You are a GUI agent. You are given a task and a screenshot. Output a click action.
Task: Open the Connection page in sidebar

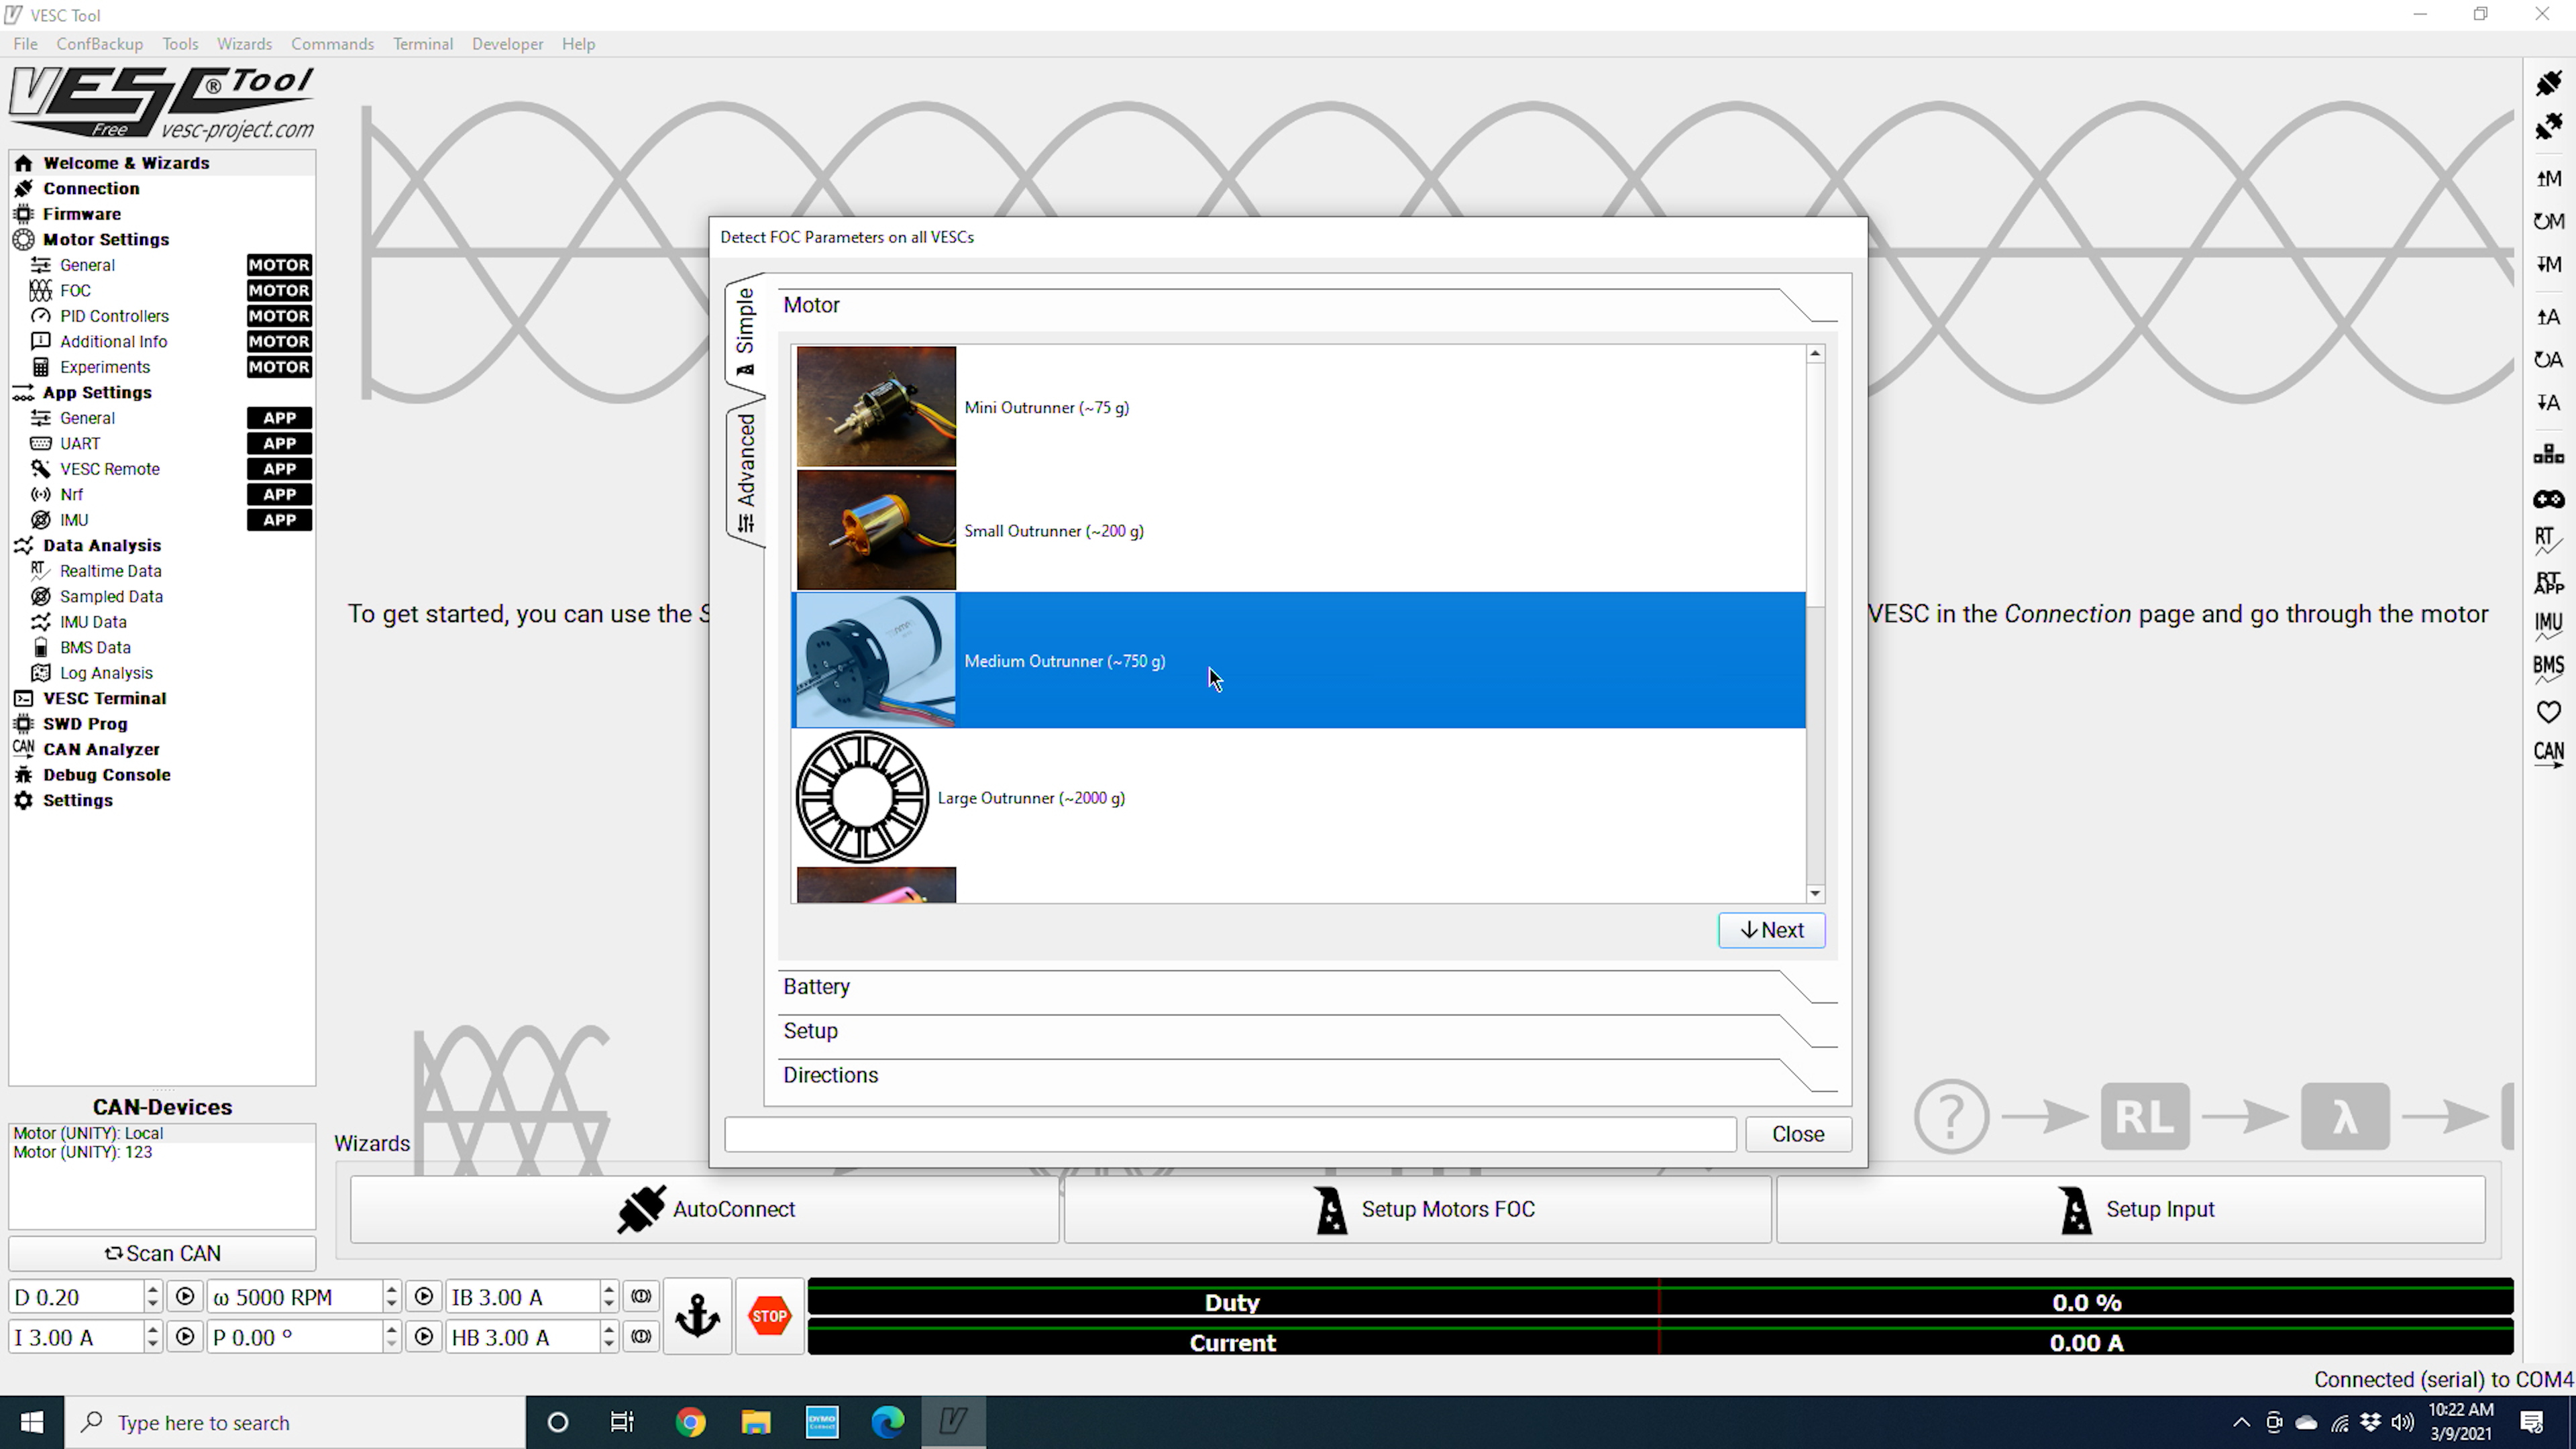pos(162,188)
